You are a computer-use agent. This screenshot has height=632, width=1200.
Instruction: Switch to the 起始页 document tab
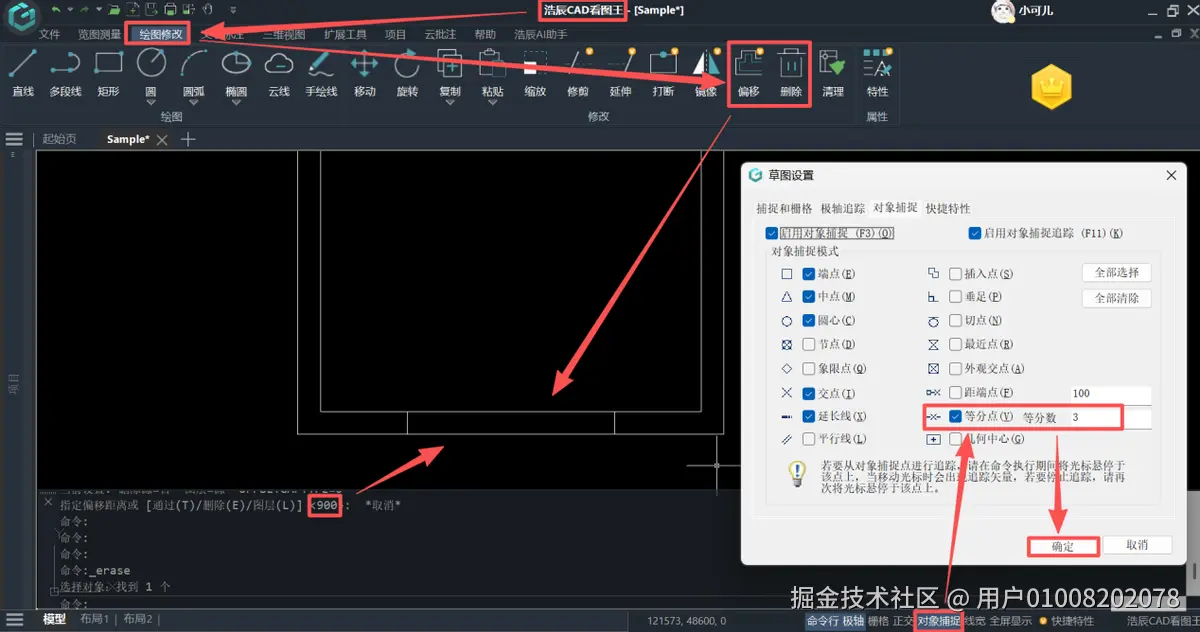[x=59, y=139]
